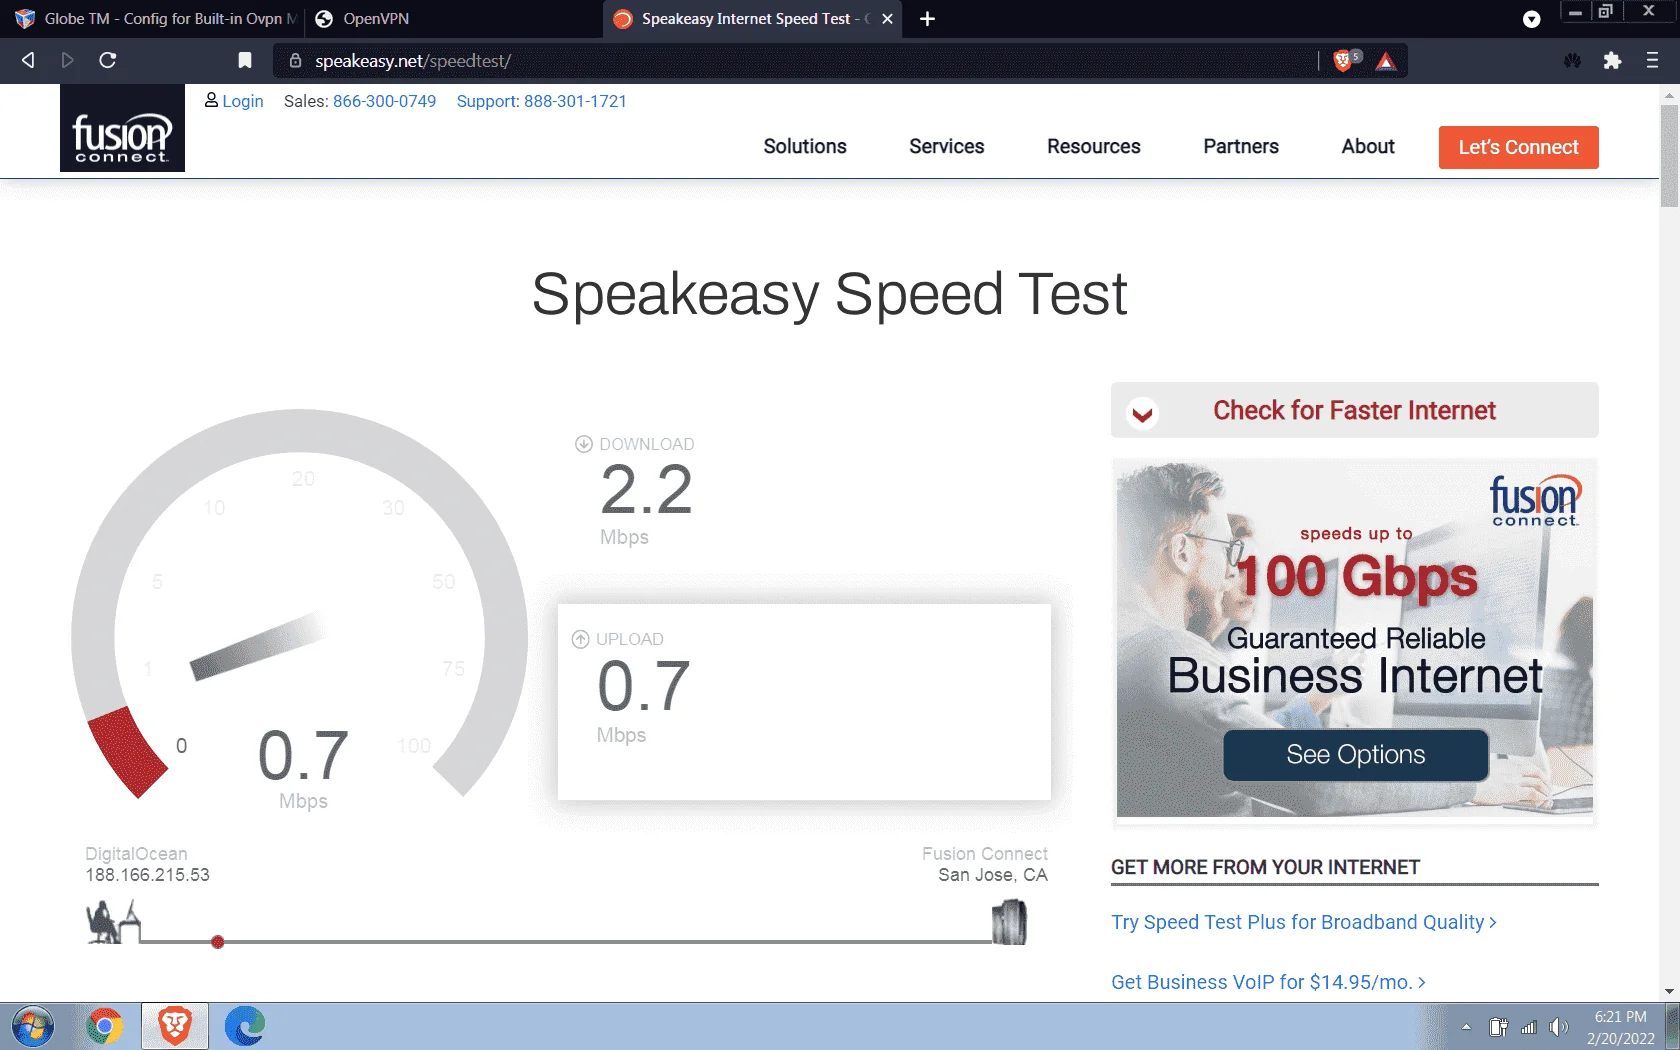Switch to the OpenVPN tab
1680x1050 pixels.
[453, 19]
